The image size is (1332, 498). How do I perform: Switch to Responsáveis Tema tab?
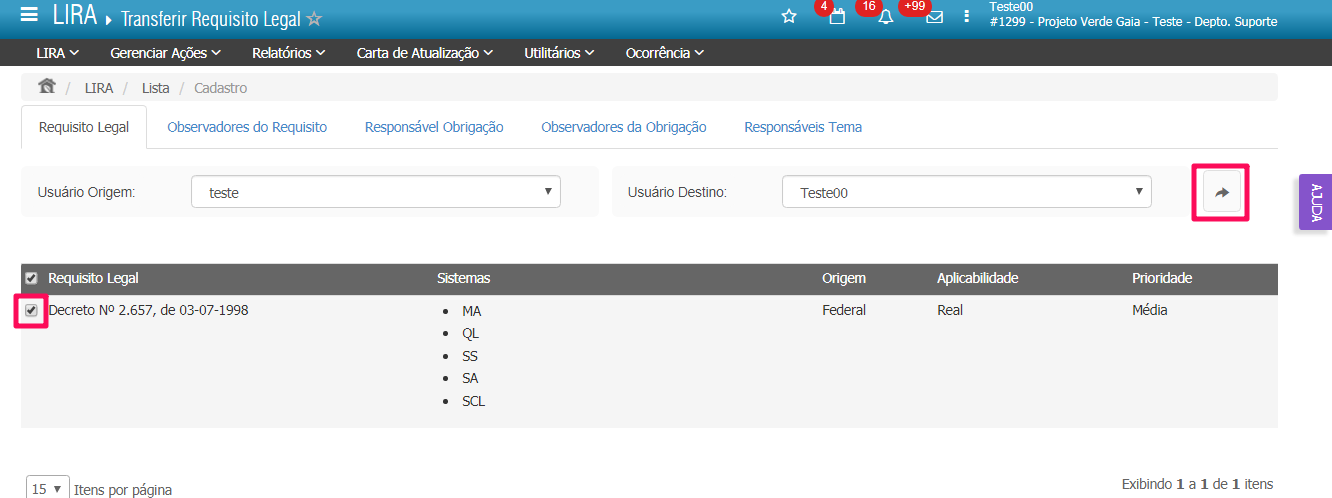(802, 127)
